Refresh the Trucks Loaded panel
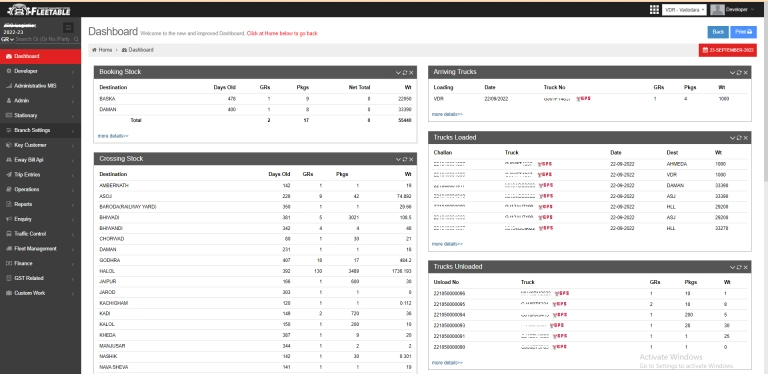 (x=739, y=138)
